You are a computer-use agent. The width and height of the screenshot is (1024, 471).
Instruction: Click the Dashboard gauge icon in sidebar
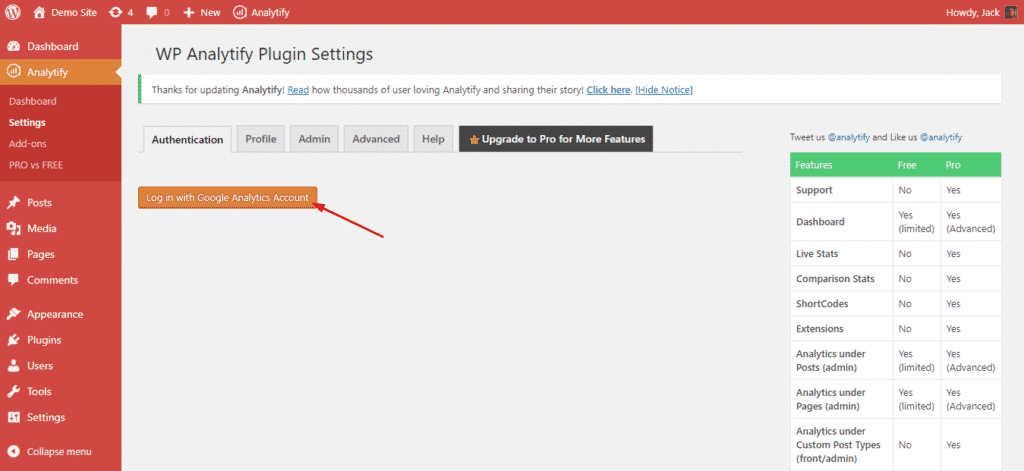click(x=13, y=46)
